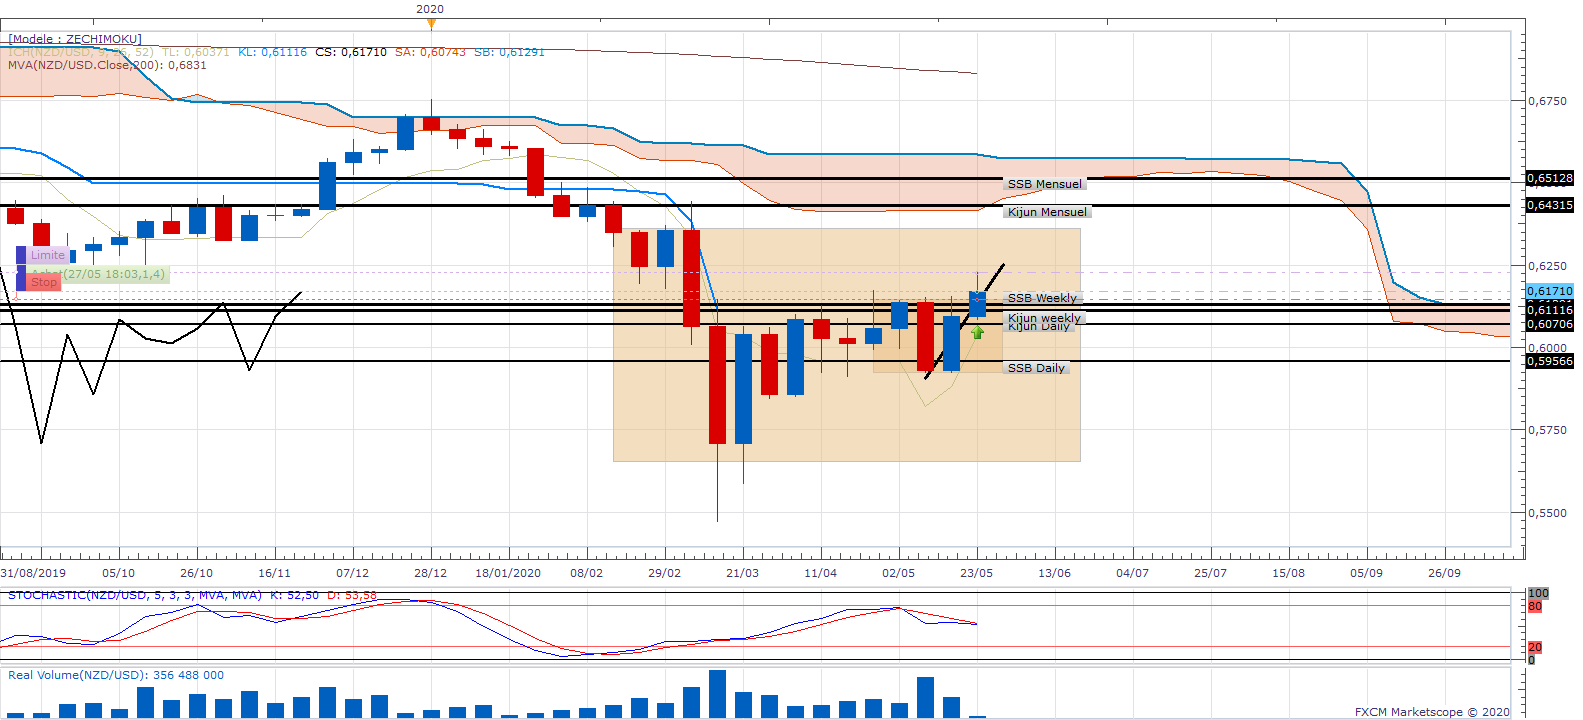Click the 05/10 date label

pos(118,573)
